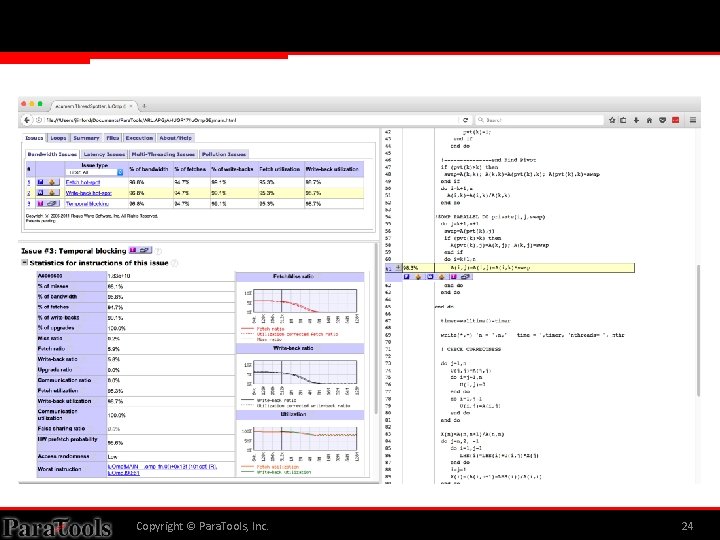Open the bookmarks list icon beside the star
720x540 pixels.
tap(623, 120)
